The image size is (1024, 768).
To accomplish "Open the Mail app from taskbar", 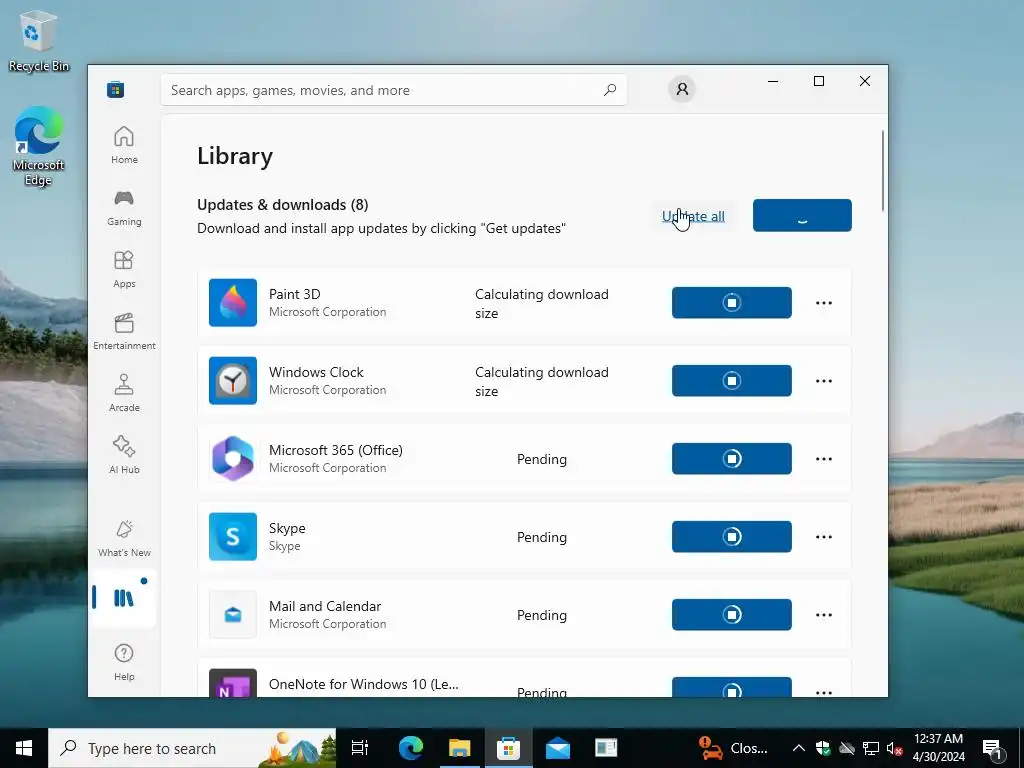I will (558, 748).
